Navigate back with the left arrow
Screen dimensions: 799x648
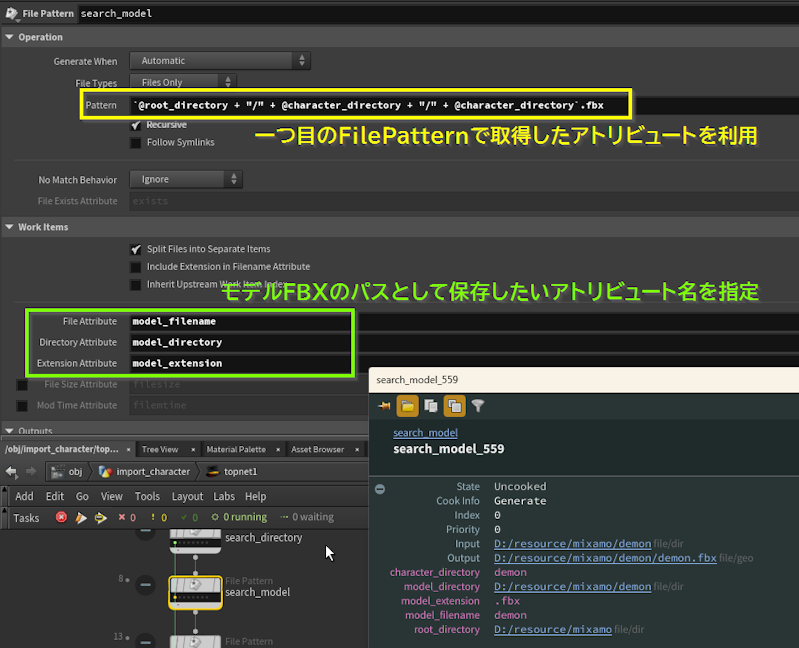click(x=11, y=472)
